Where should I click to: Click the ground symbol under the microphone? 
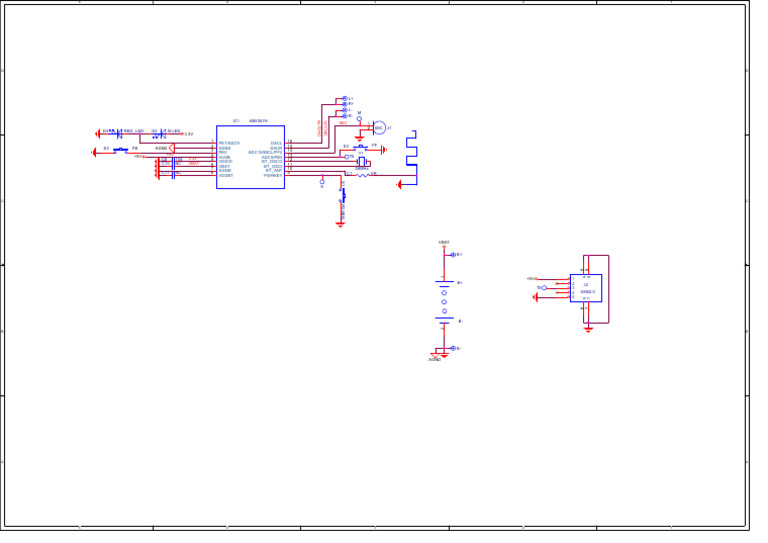tap(360, 139)
